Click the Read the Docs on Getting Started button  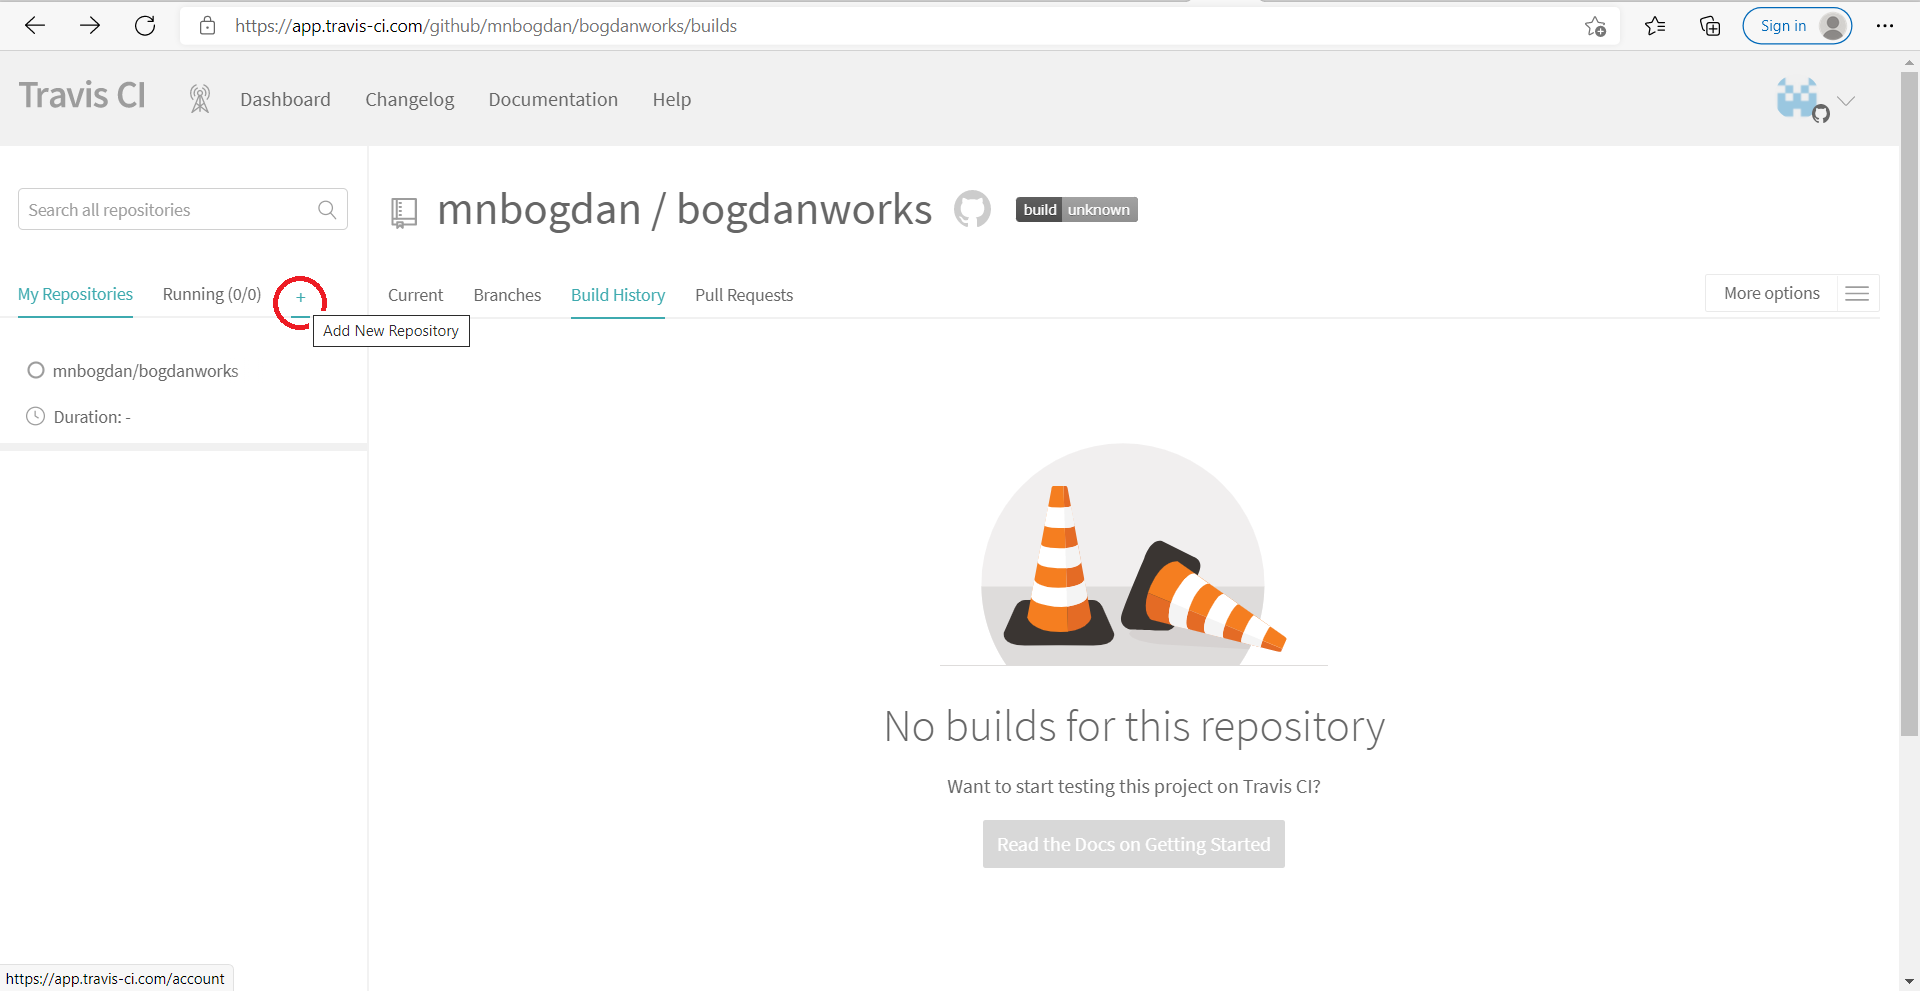click(1132, 844)
